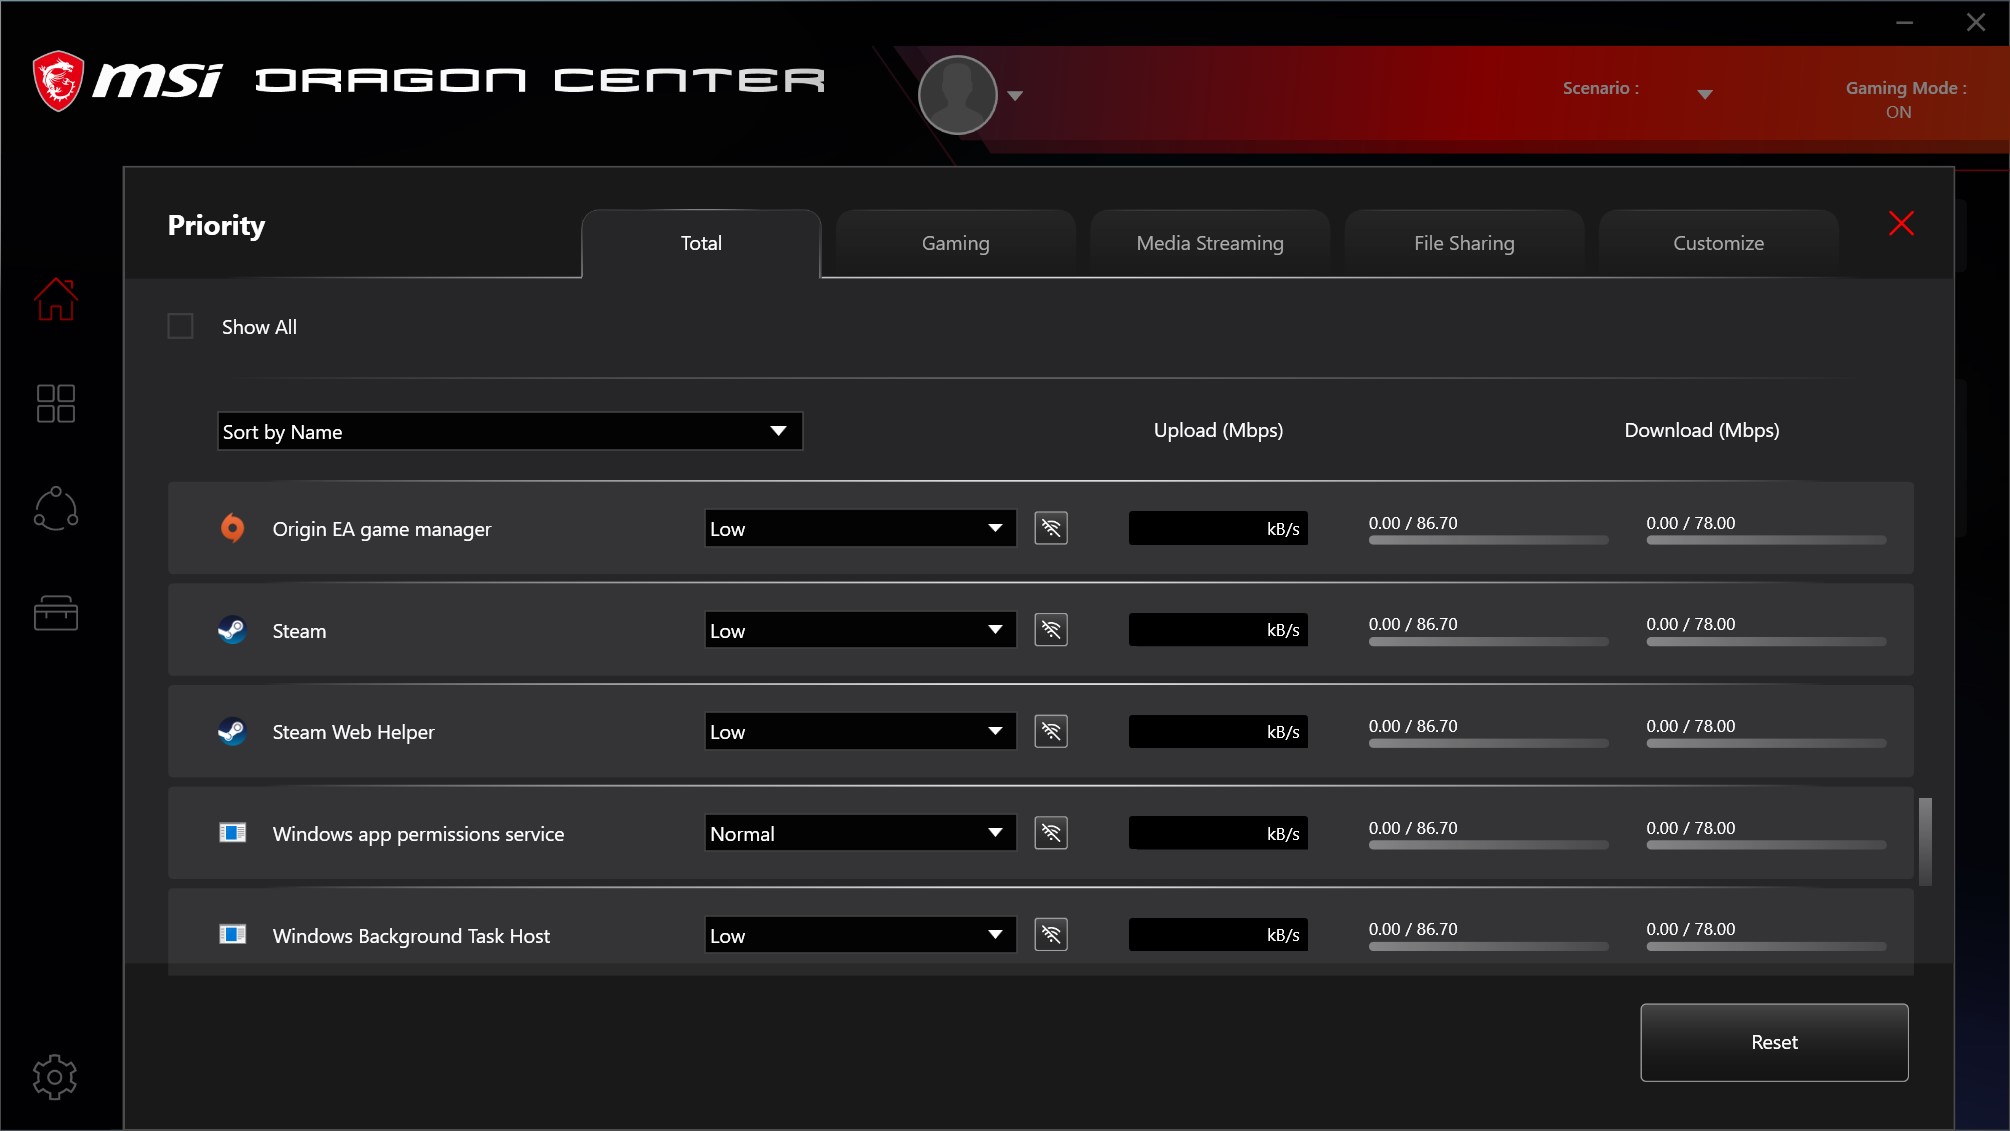Open settings gear icon in sidebar

pos(55,1077)
